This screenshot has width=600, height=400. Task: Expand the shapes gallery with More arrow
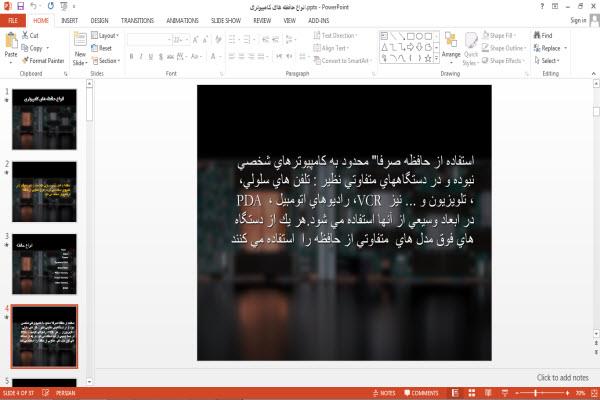coord(436,58)
